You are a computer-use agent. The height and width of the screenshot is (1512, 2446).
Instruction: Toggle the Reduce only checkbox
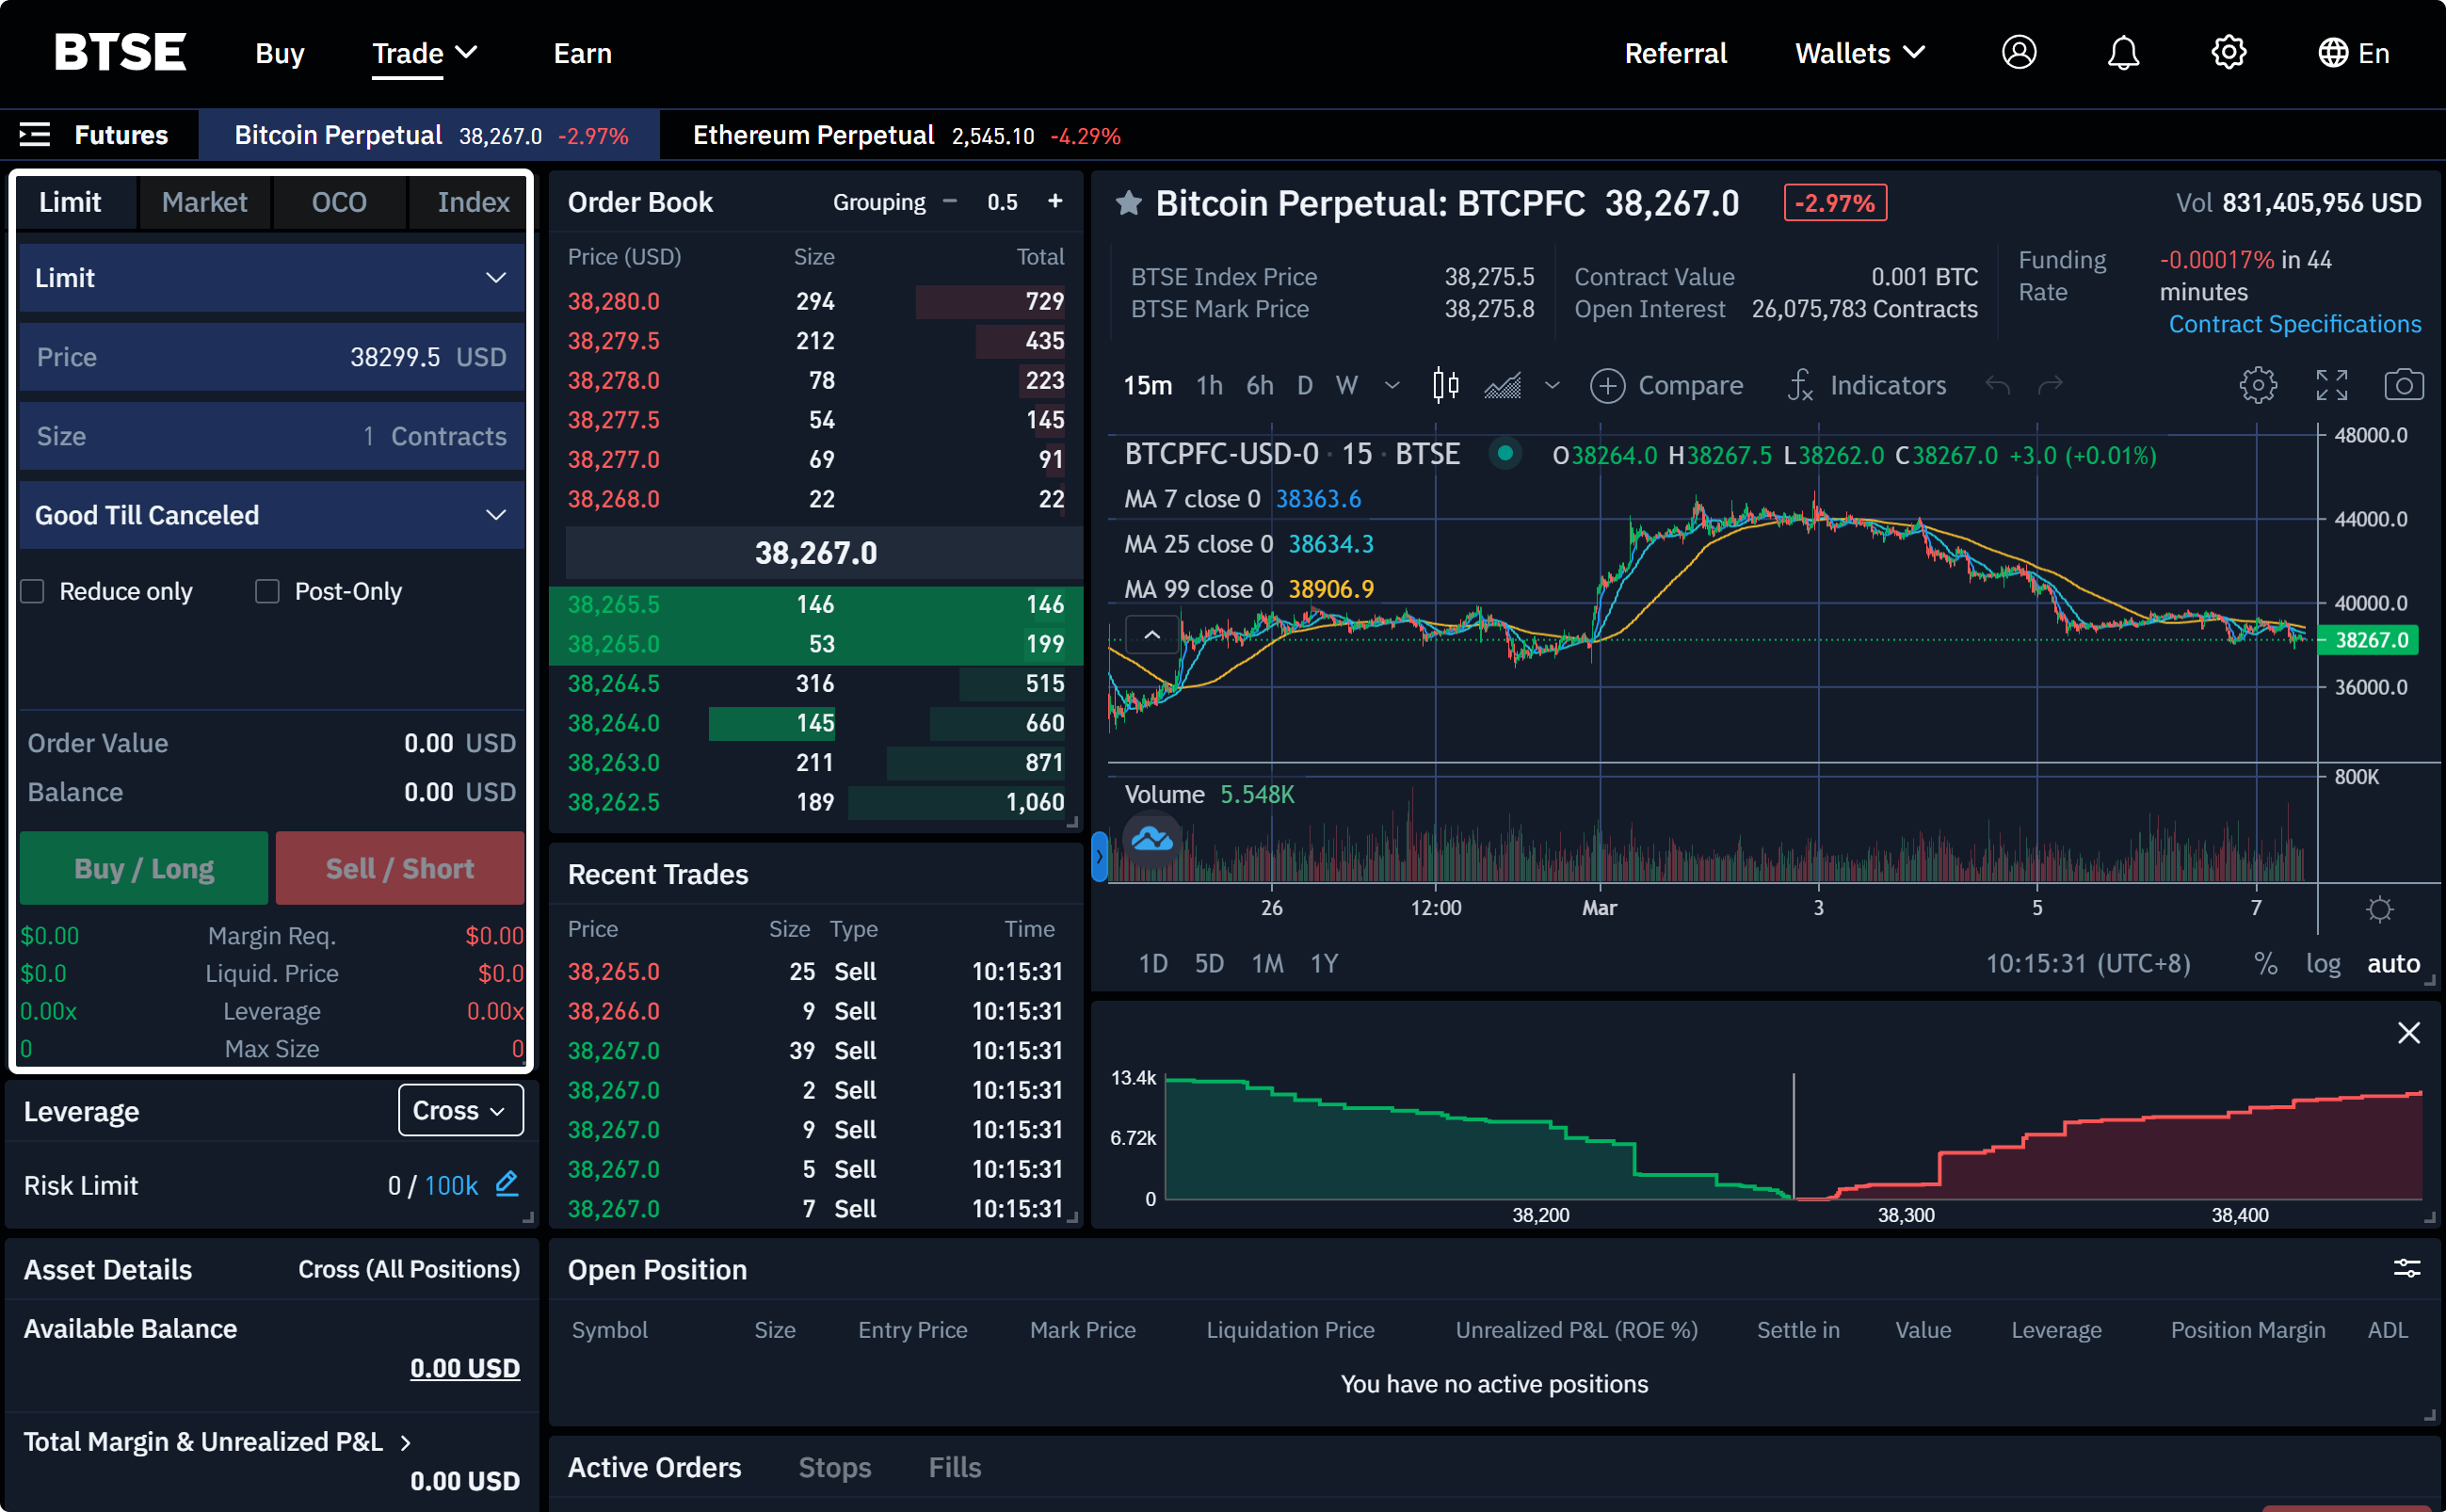pos(33,591)
